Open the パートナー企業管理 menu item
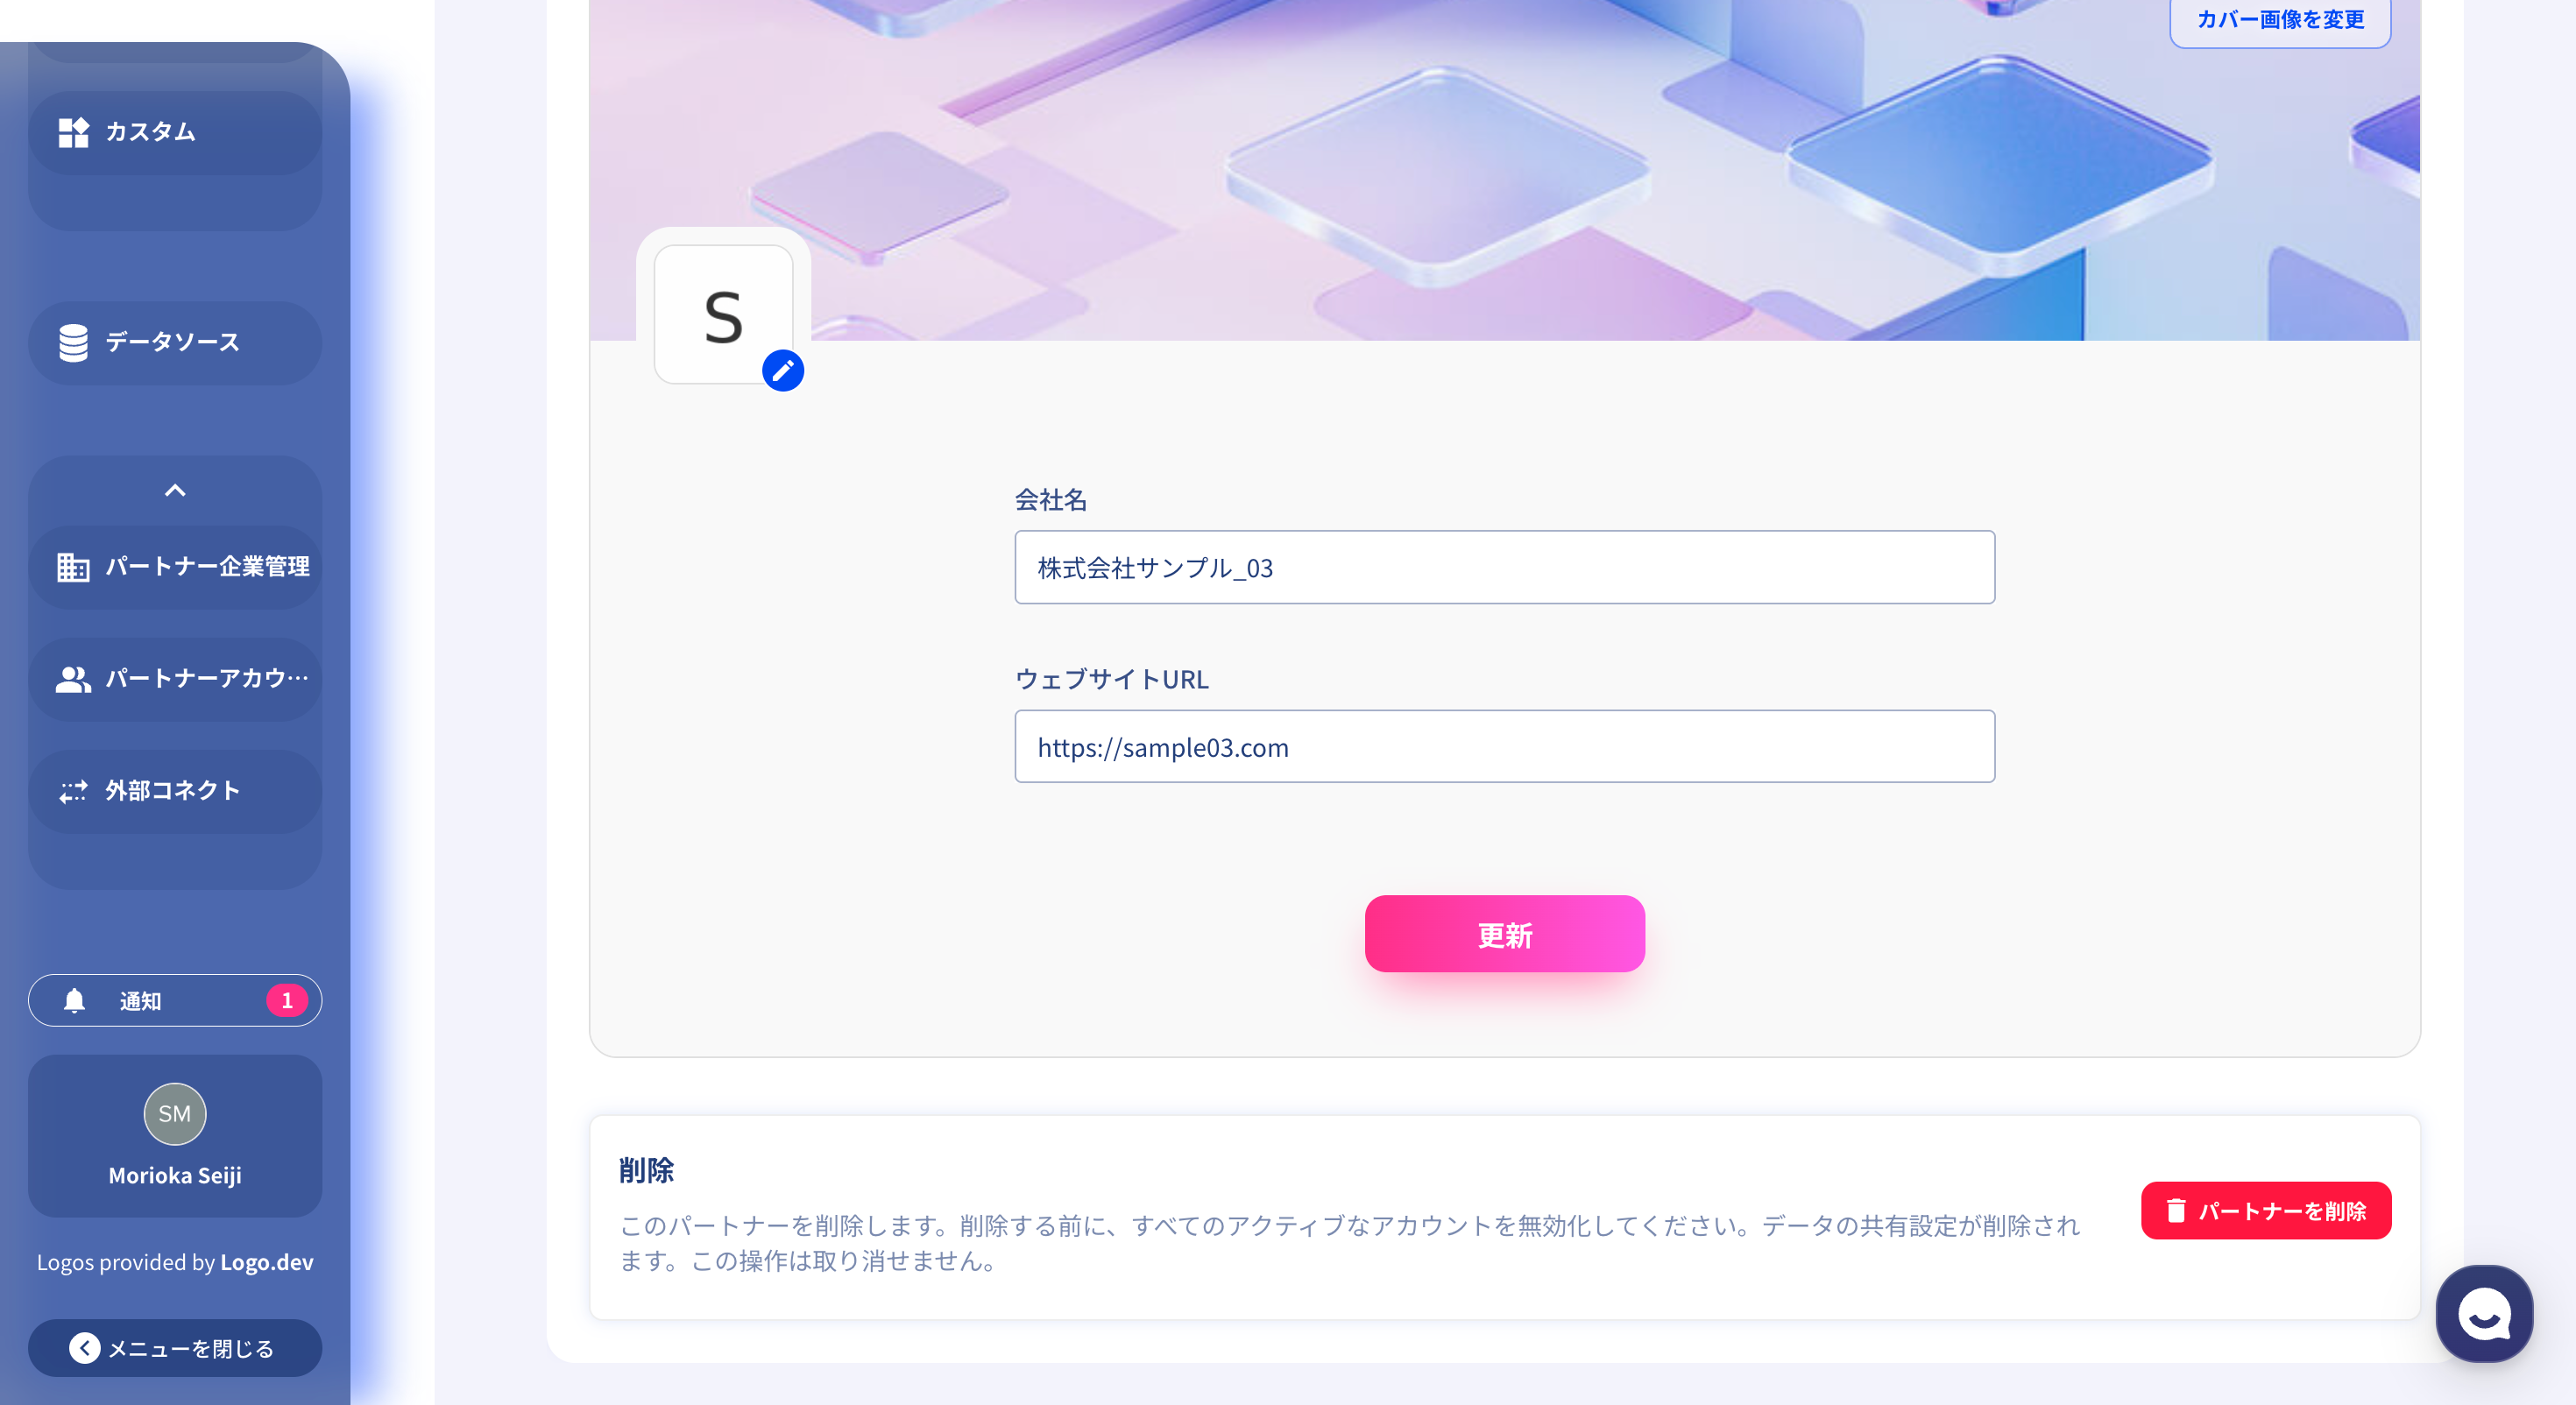This screenshot has width=2576, height=1405. [x=207, y=567]
